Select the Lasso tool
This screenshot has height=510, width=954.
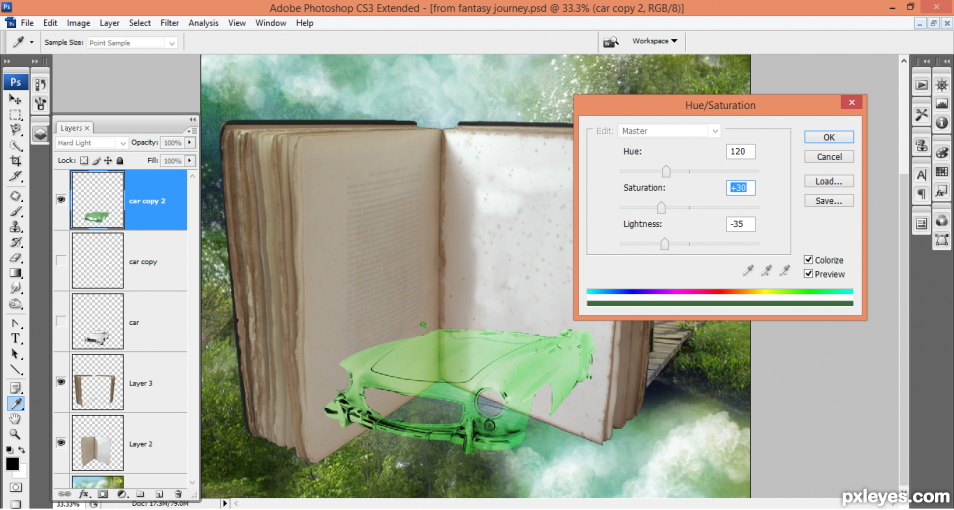15,130
